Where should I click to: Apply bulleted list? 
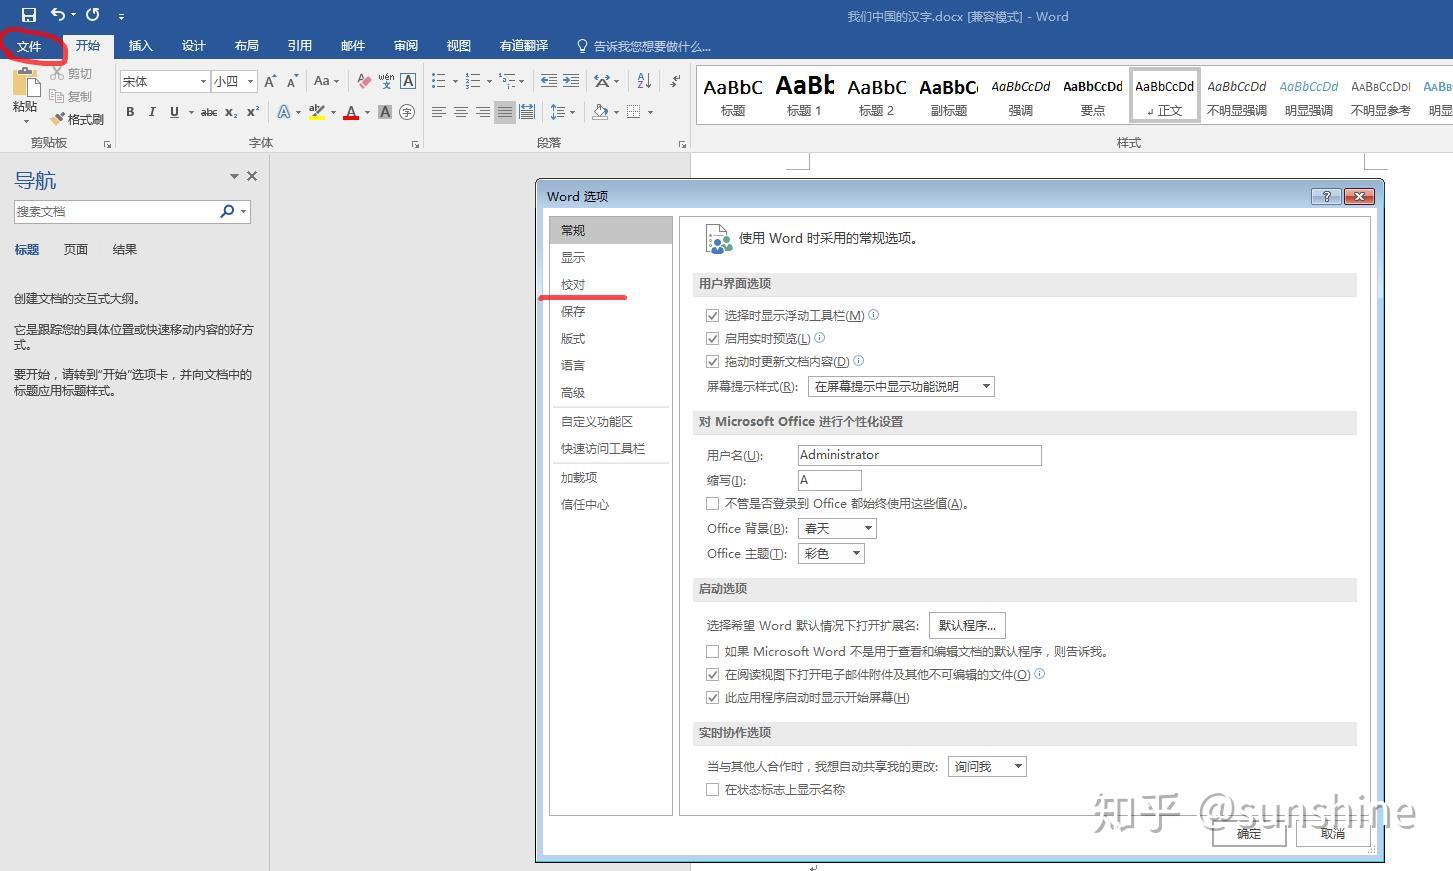[x=438, y=81]
